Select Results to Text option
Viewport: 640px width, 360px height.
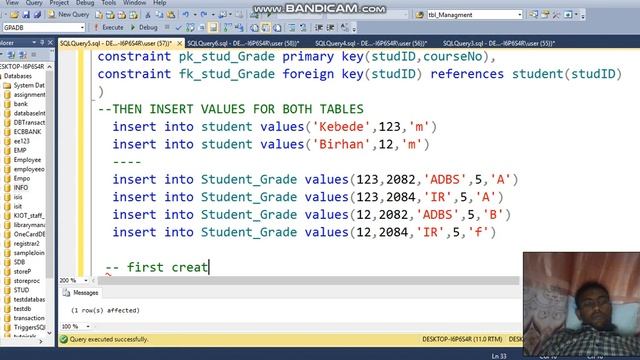point(254,28)
